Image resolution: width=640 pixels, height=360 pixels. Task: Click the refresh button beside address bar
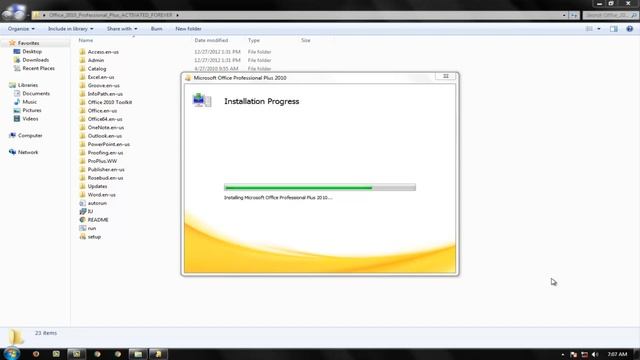574,15
